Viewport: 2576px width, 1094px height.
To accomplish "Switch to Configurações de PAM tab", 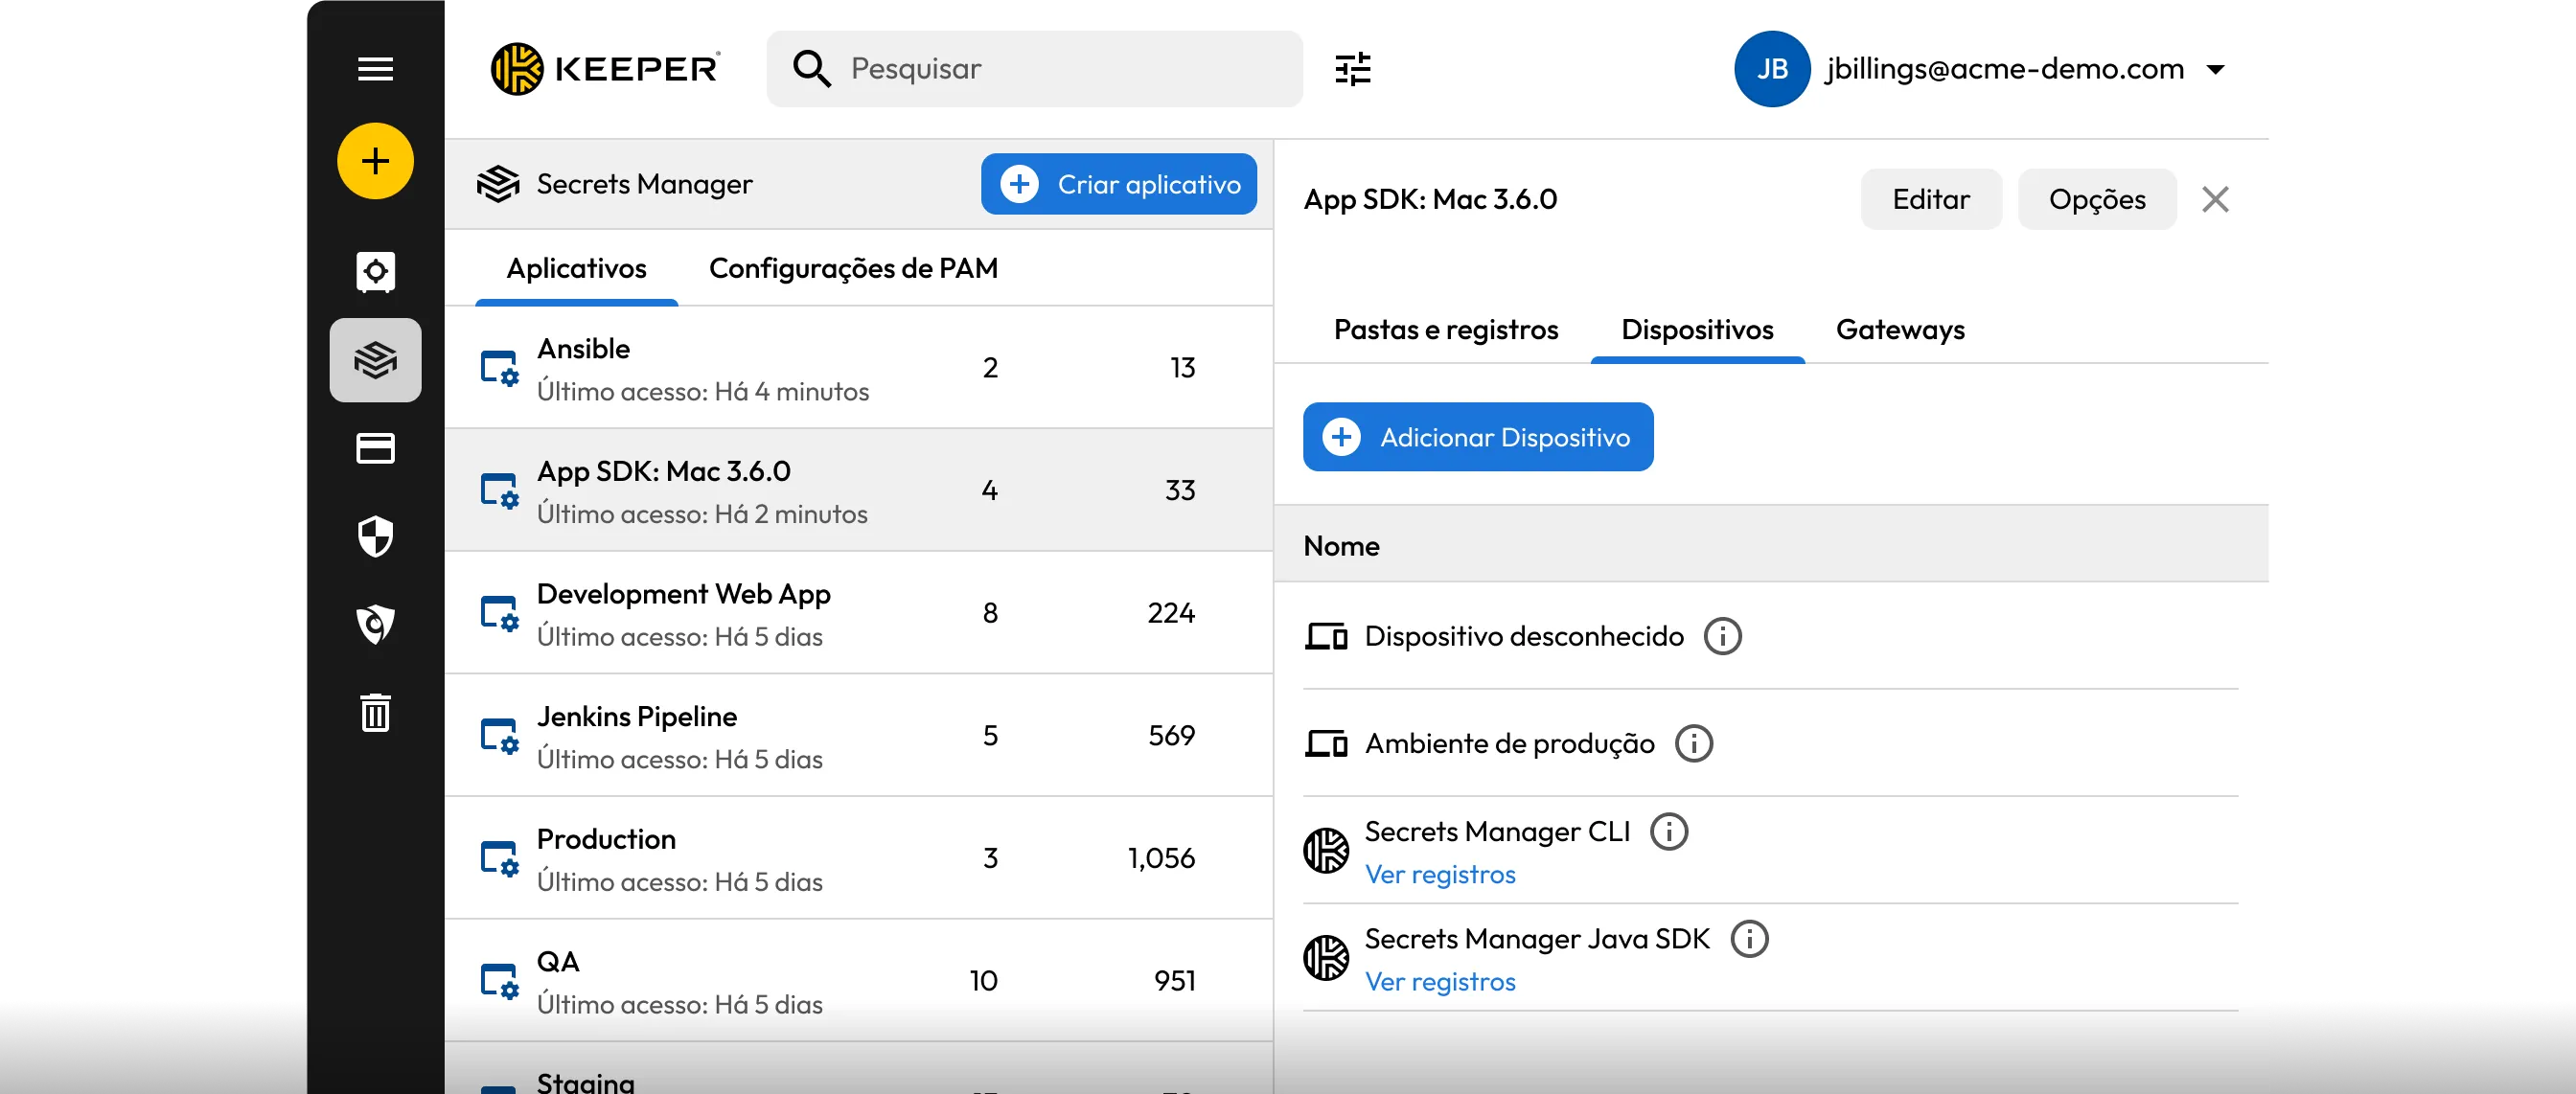I will tap(853, 268).
